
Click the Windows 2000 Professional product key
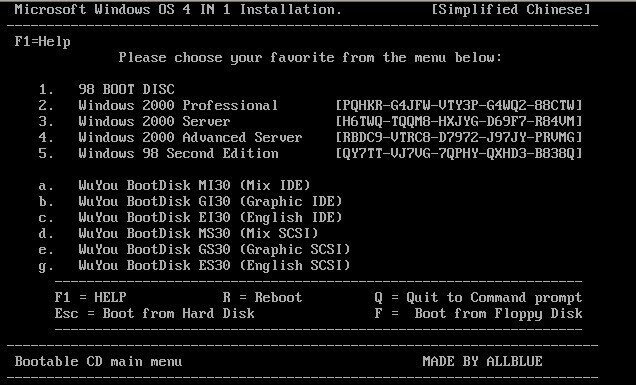(459, 105)
